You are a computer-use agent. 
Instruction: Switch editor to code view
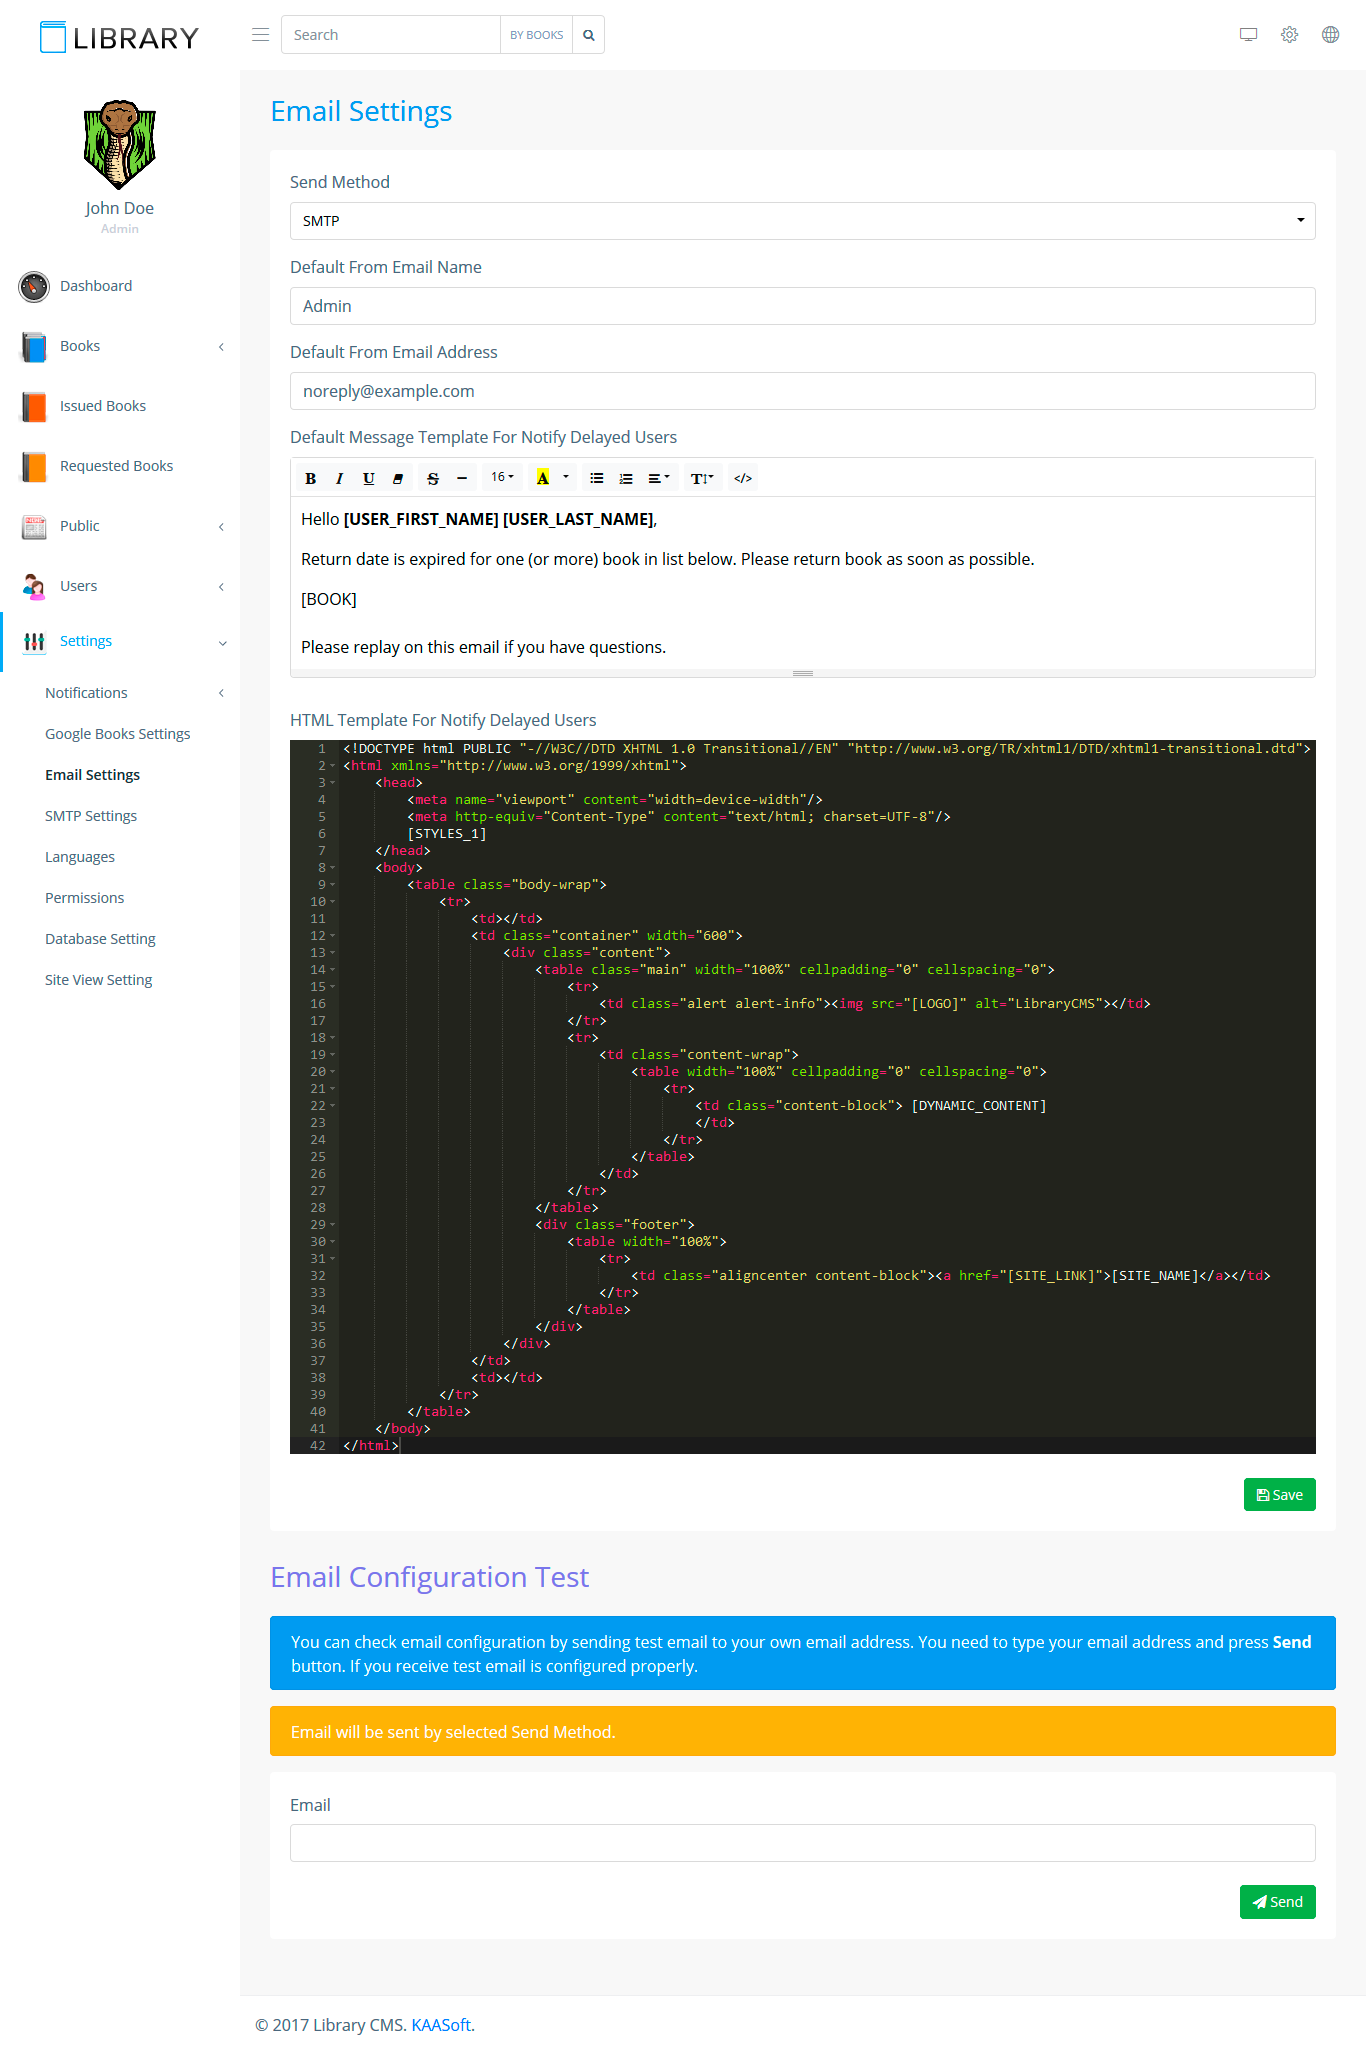[x=742, y=479]
